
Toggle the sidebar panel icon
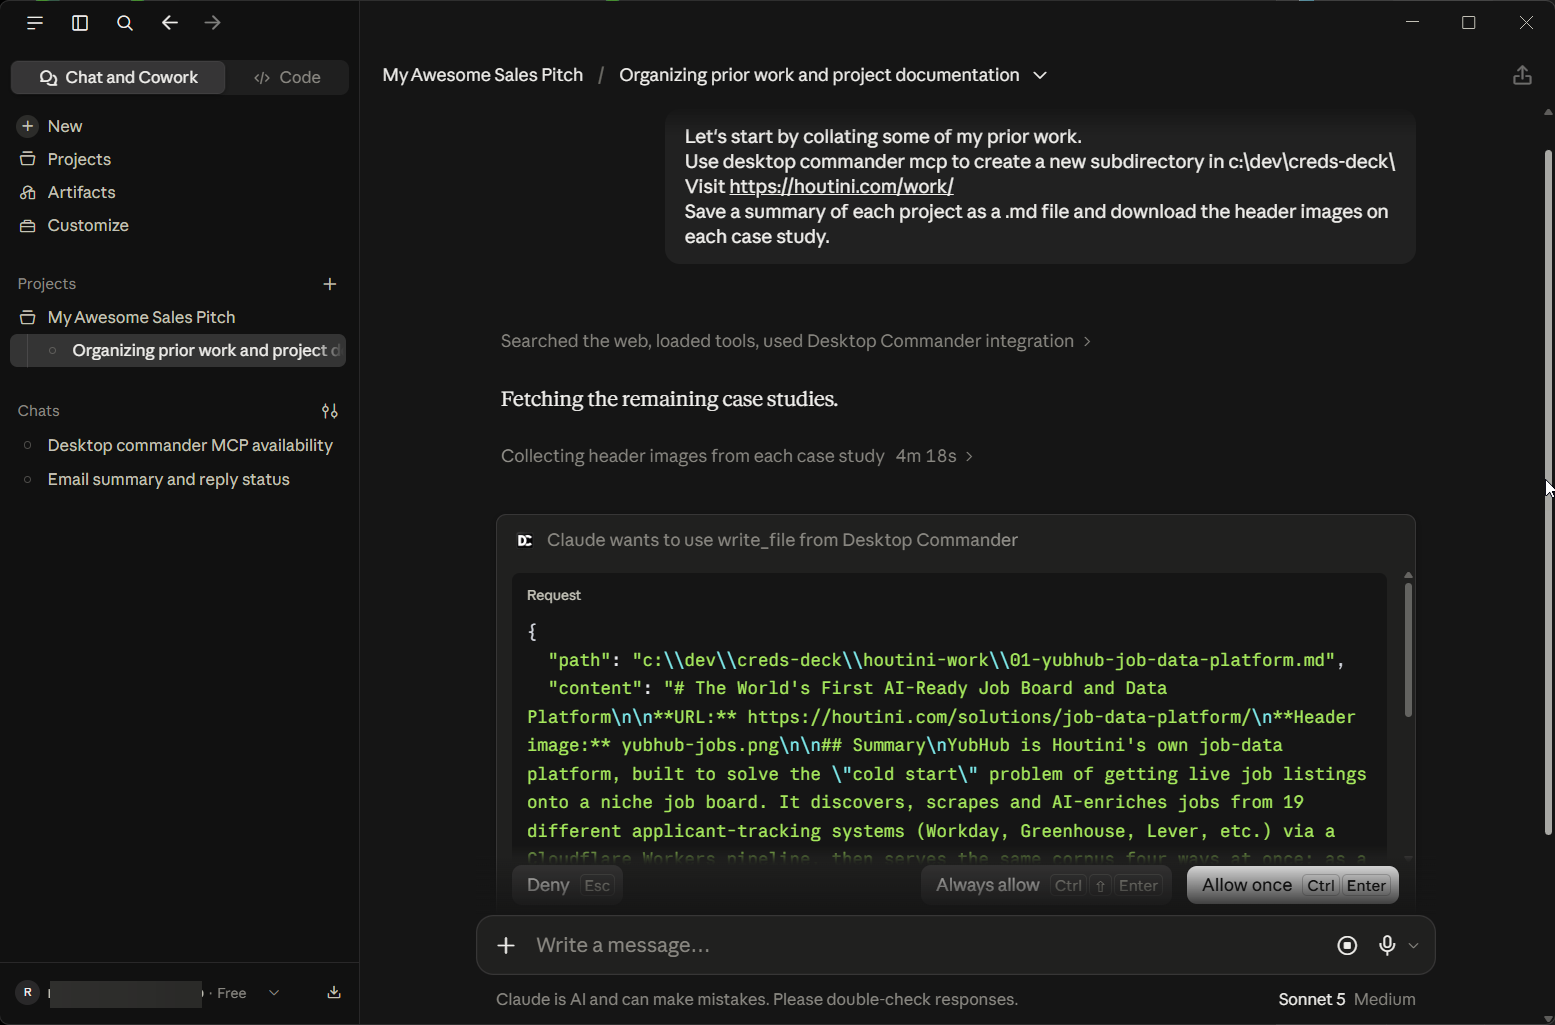click(x=80, y=23)
